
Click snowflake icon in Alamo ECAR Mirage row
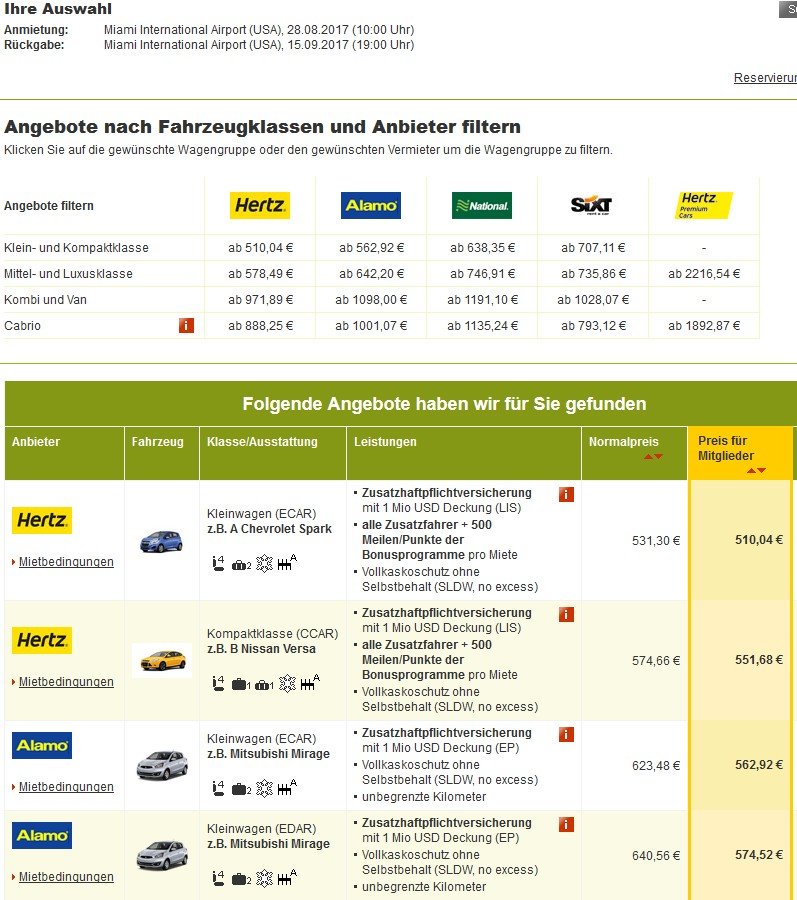[x=265, y=789]
